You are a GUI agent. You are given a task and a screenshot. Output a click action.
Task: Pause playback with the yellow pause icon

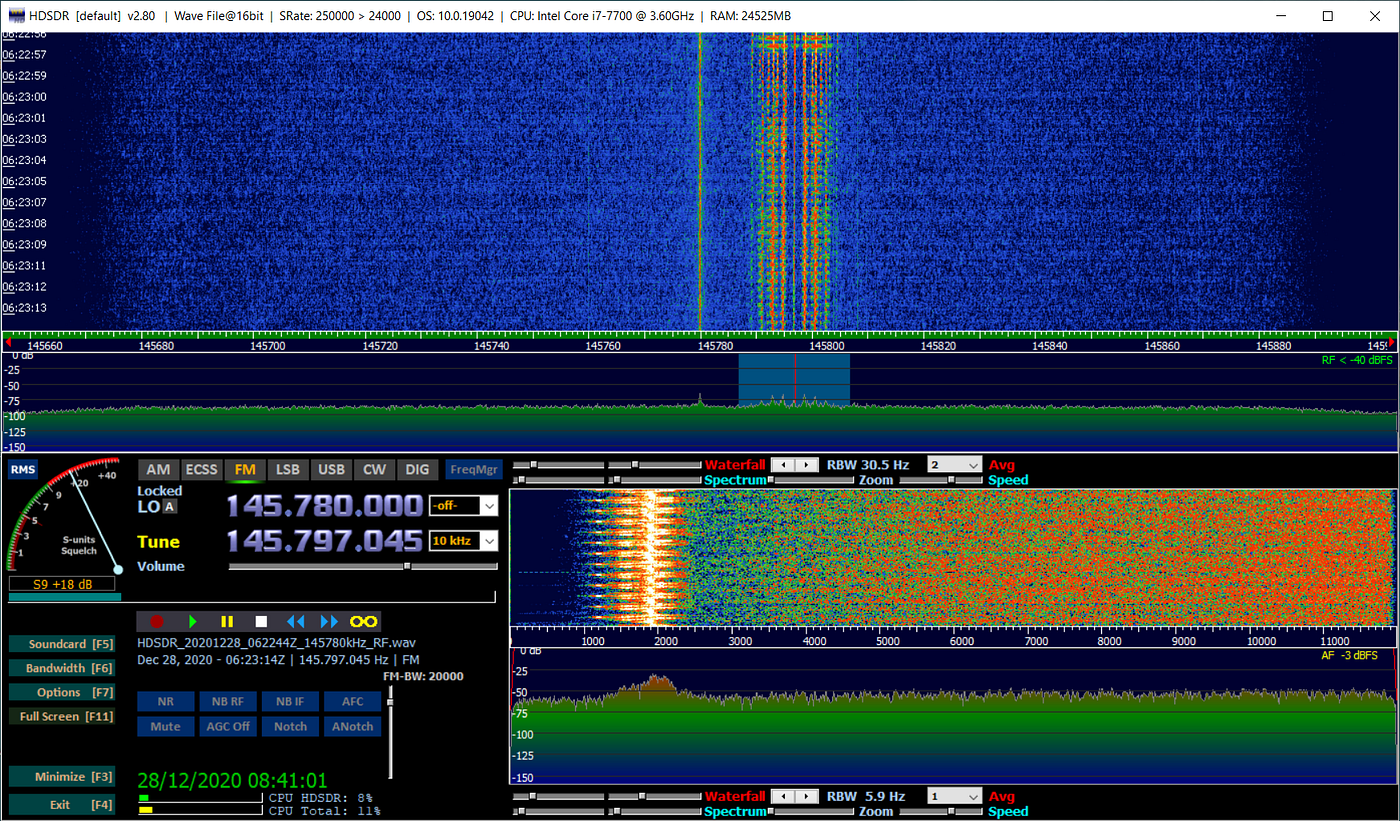226,621
